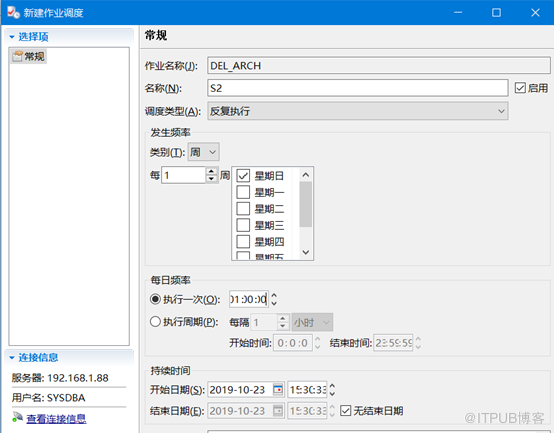Click the app icon in the title bar
The height and width of the screenshot is (433, 554).
[13, 12]
